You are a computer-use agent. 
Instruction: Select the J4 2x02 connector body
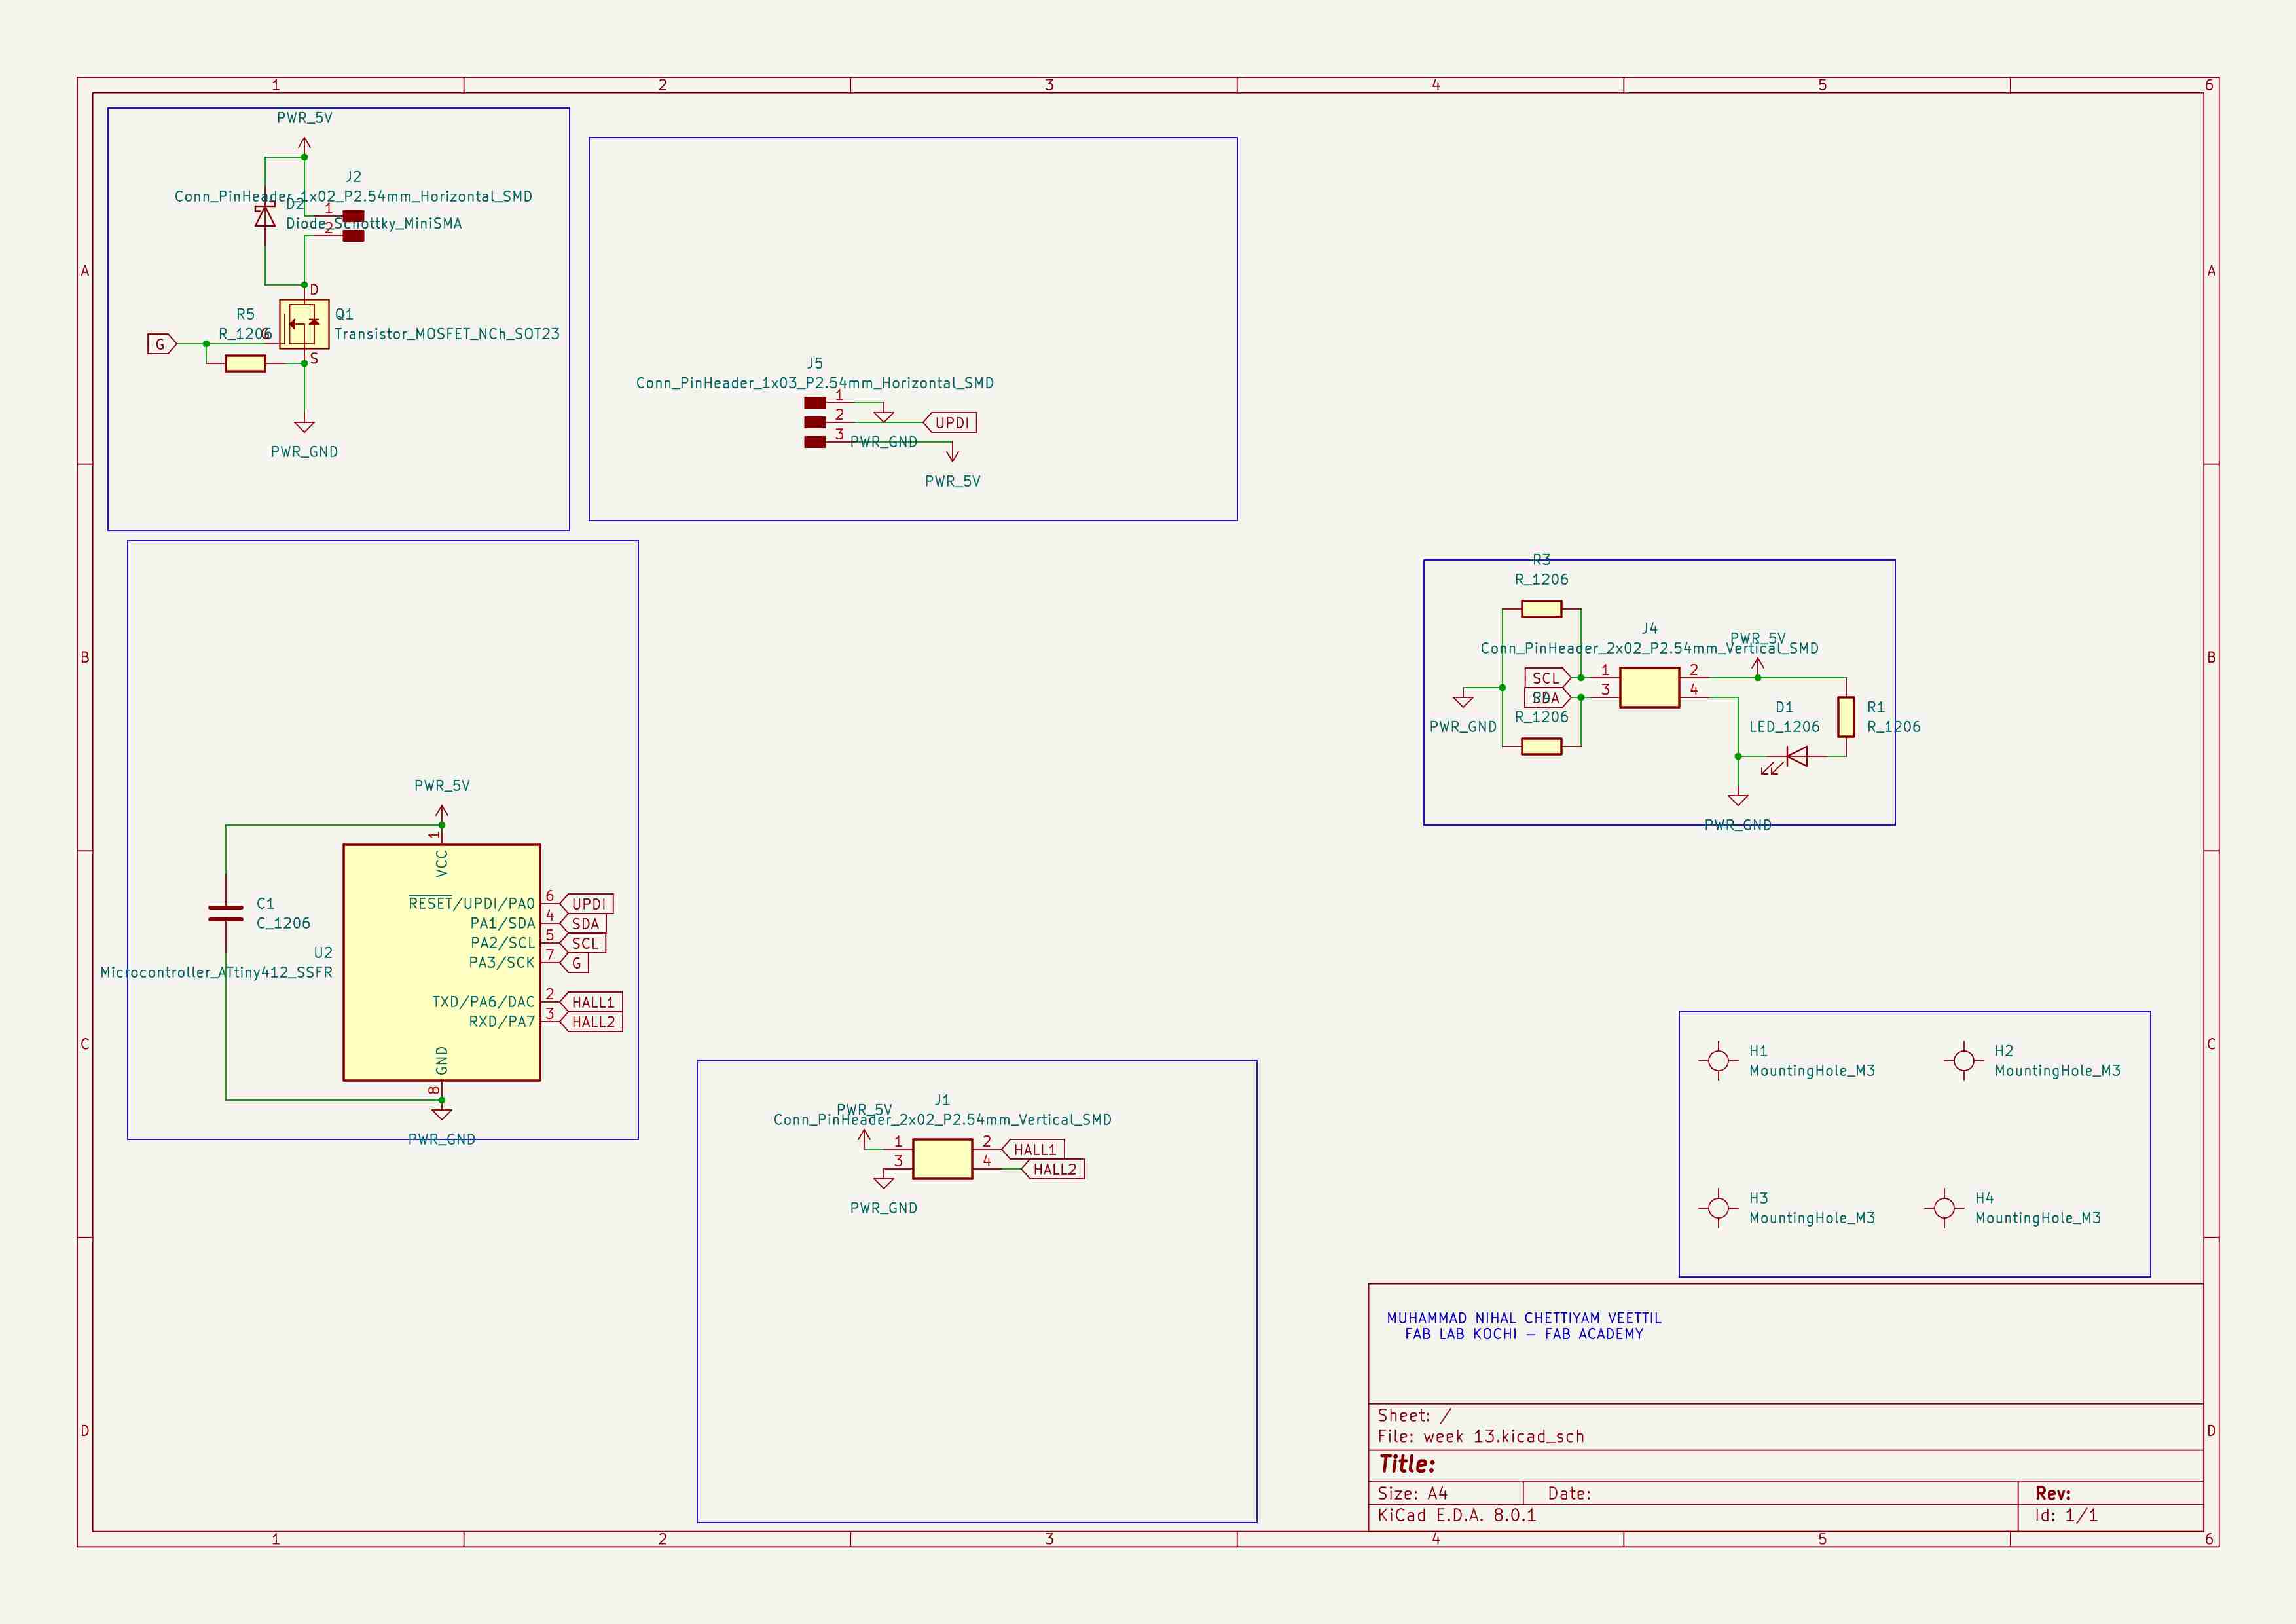point(1649,688)
